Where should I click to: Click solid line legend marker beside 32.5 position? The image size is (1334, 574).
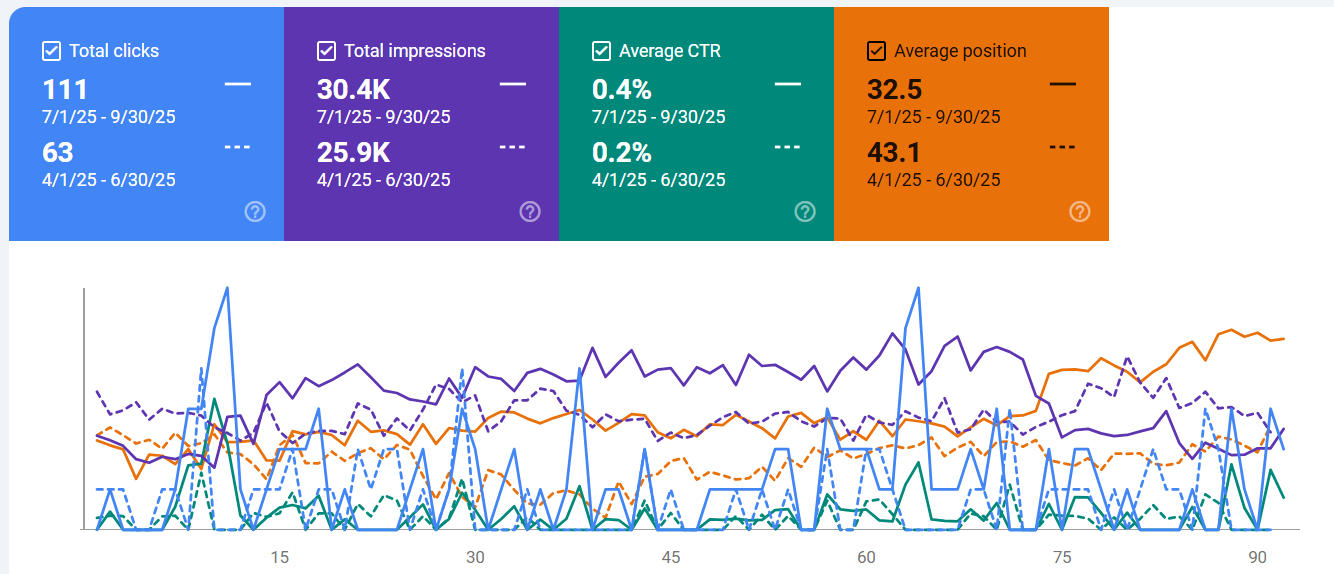(1063, 85)
